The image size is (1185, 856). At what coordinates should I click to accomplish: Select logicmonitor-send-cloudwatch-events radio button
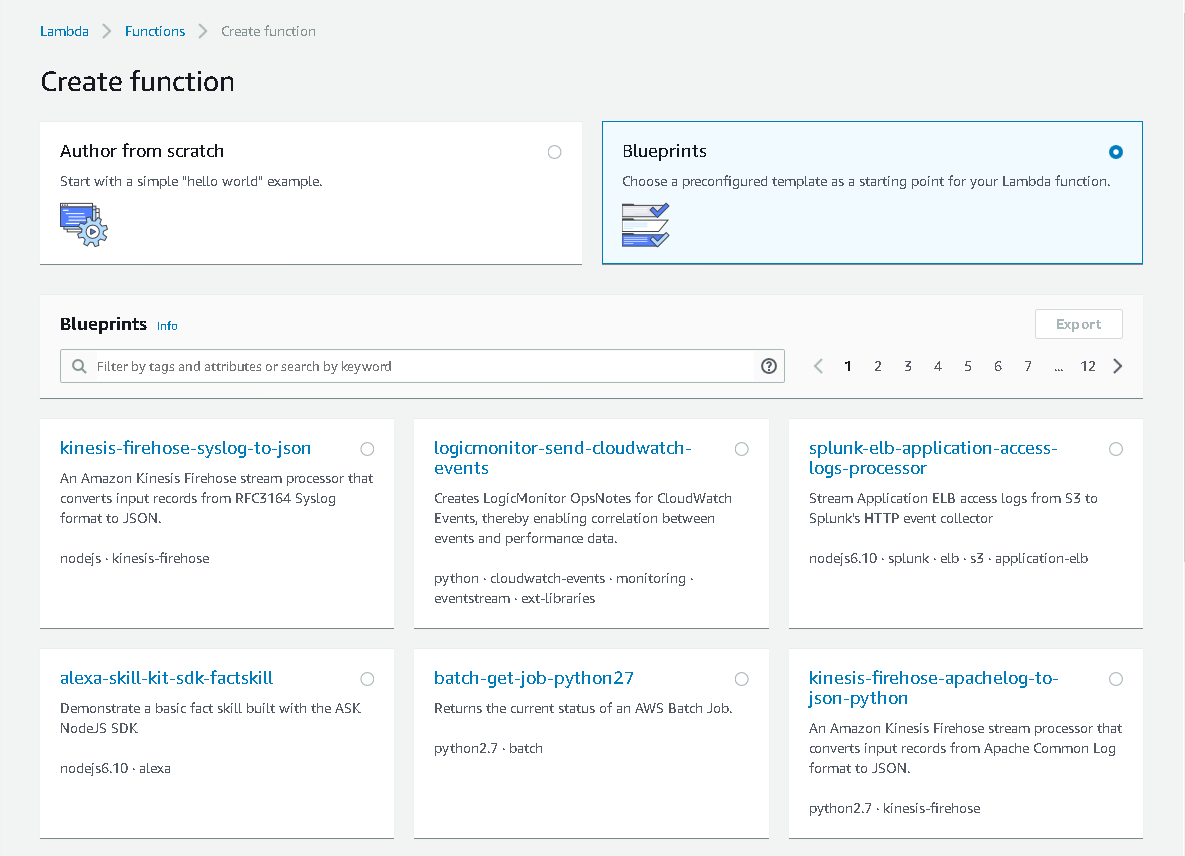pos(741,449)
